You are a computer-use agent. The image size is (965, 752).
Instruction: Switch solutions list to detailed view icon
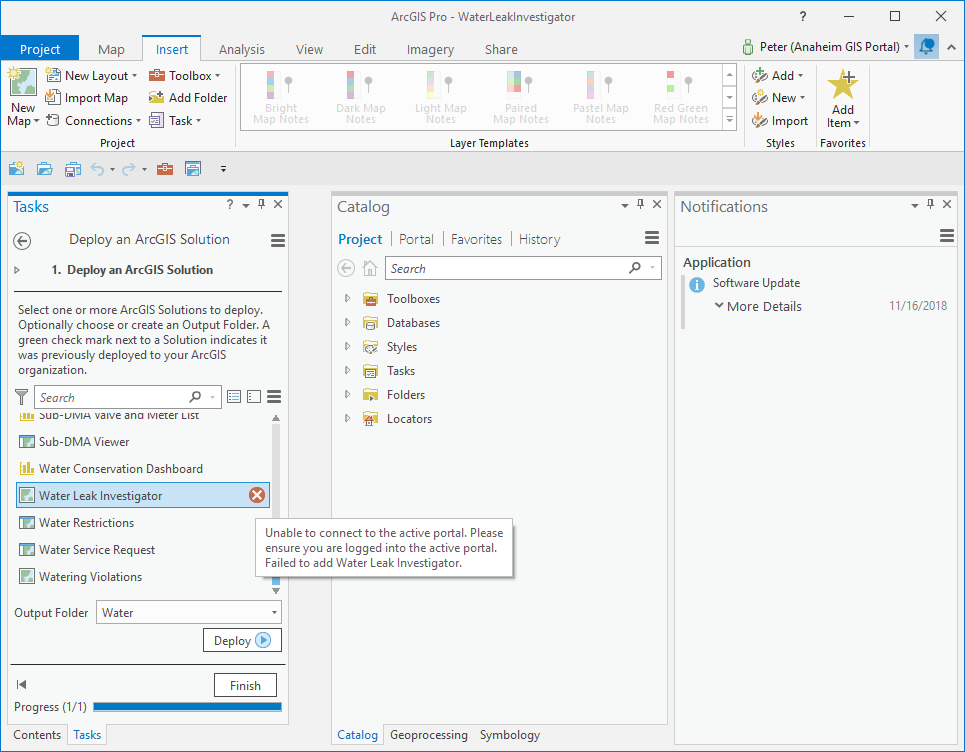tap(234, 396)
